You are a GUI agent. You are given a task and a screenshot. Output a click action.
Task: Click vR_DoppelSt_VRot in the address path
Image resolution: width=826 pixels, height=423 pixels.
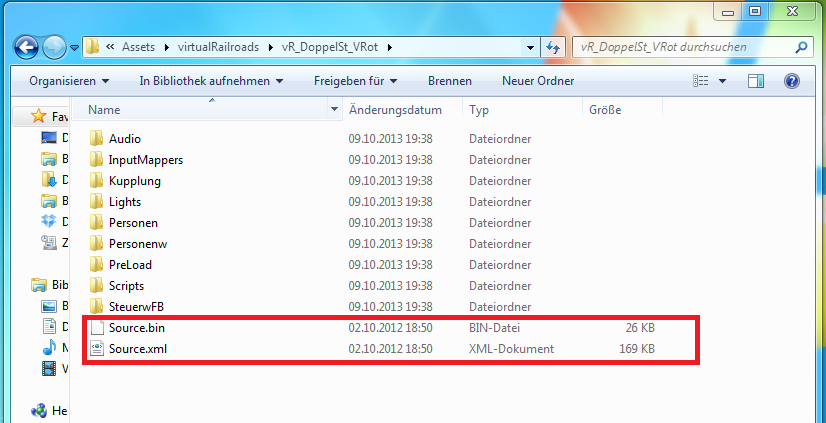pyautogui.click(x=330, y=47)
